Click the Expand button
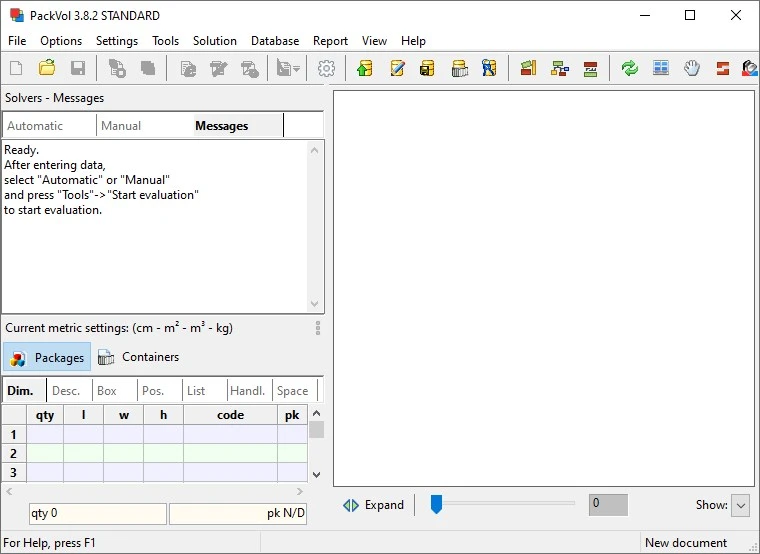The height and width of the screenshot is (554, 760). point(374,505)
